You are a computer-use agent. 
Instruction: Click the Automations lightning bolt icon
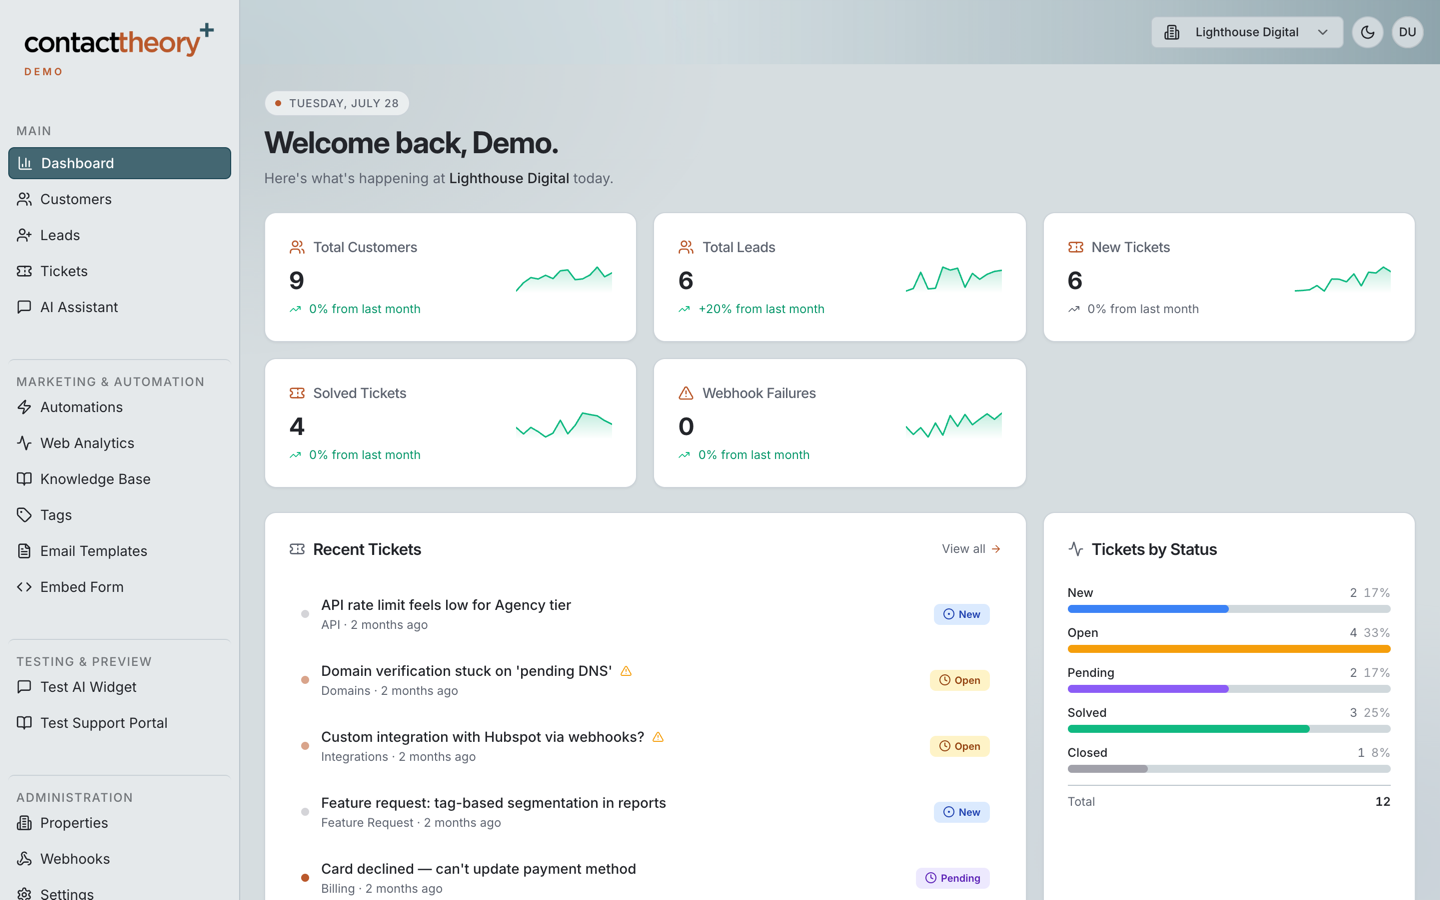pyautogui.click(x=24, y=407)
